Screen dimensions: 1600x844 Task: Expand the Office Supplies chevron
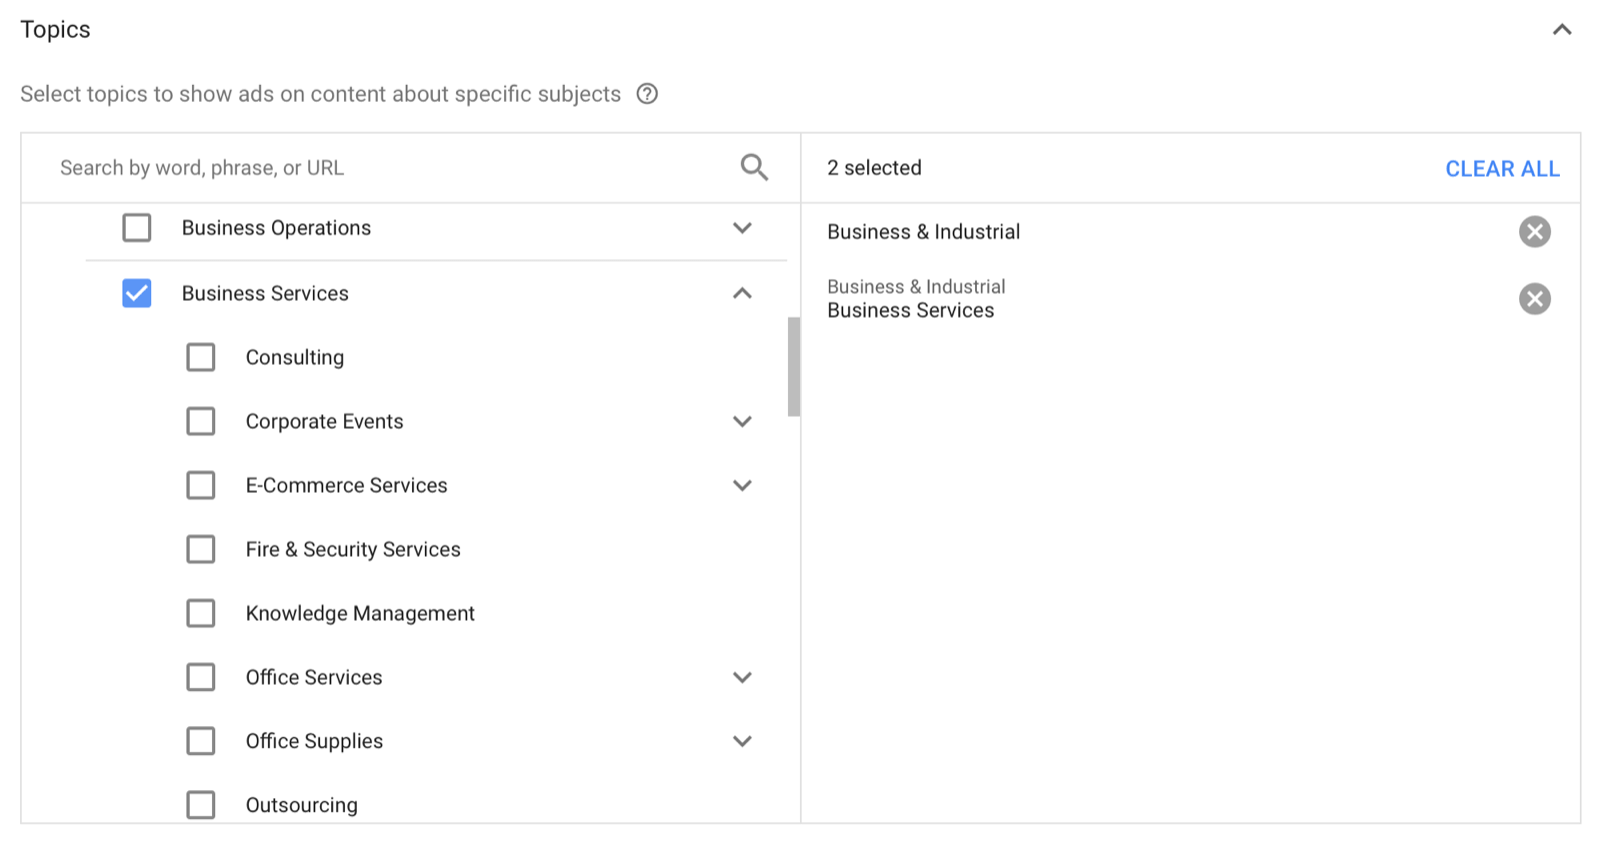pos(742,741)
